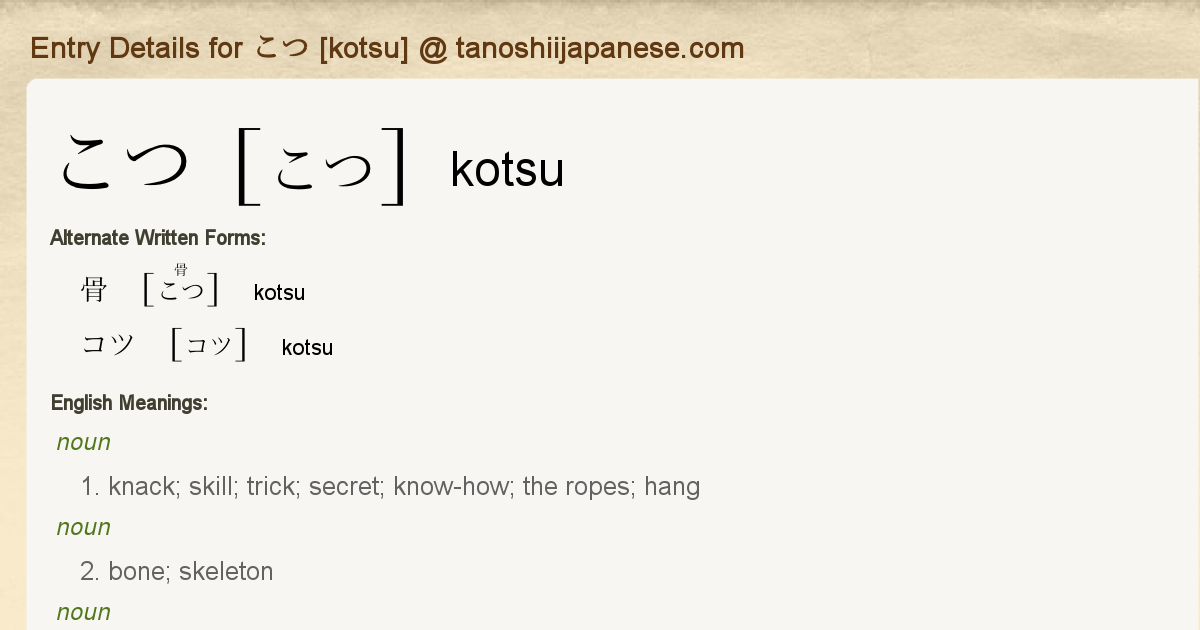Select the 骨 kanji alternate form
The height and width of the screenshot is (630, 1200).
click(94, 290)
